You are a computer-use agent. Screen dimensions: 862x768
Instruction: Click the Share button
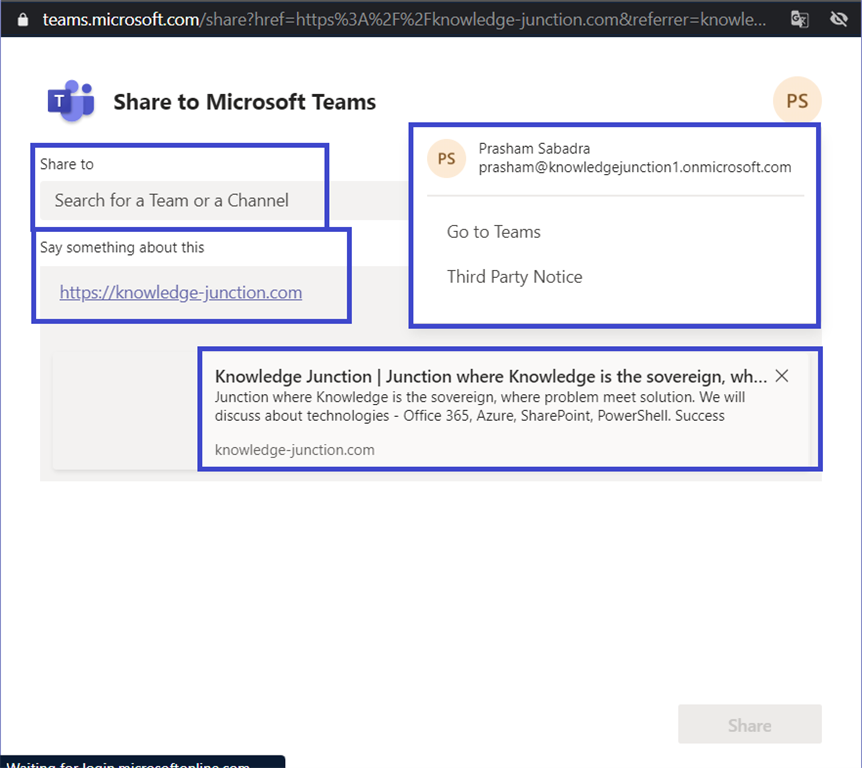coord(749,725)
